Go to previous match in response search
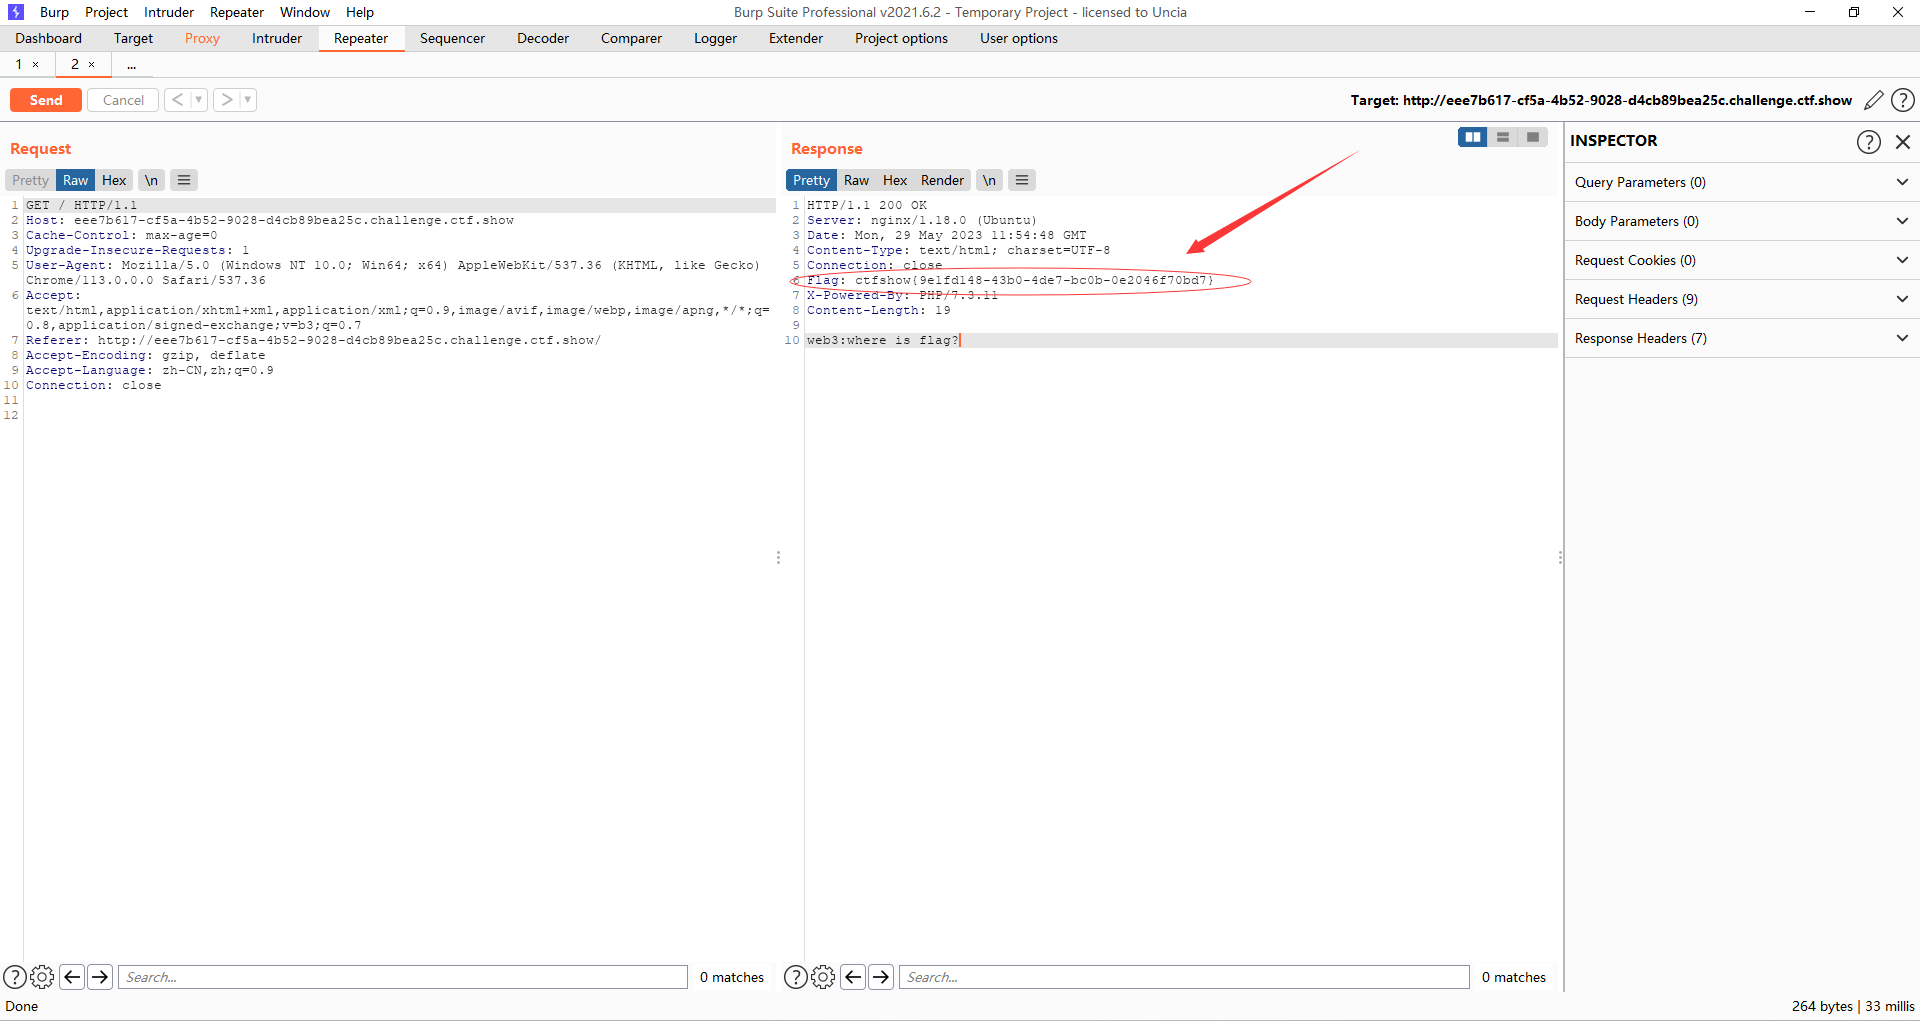The image size is (1920, 1021). 853,977
